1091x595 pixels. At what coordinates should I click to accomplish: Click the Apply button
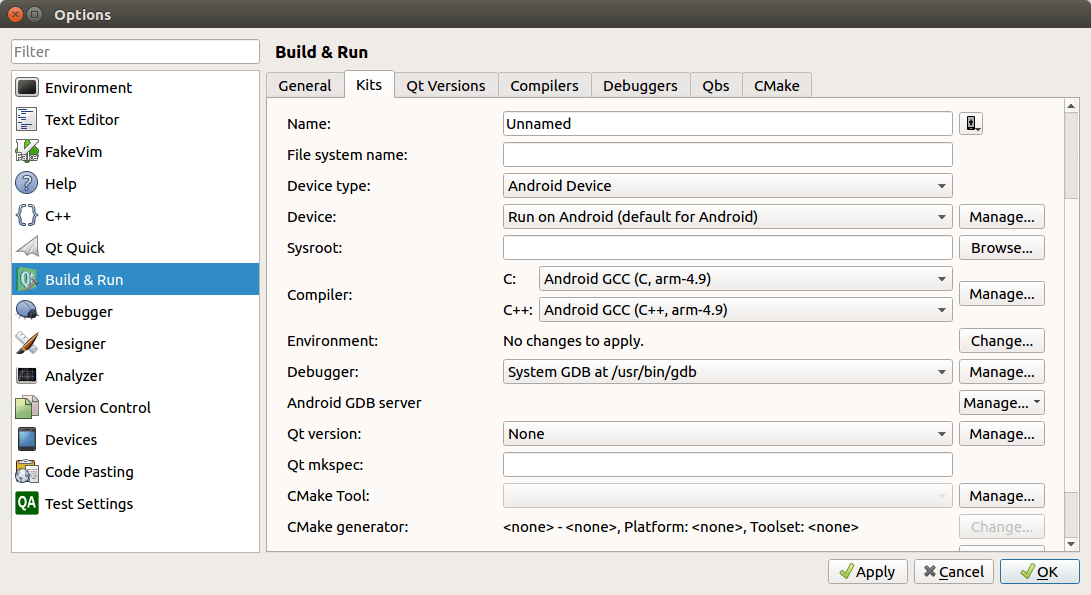867,571
